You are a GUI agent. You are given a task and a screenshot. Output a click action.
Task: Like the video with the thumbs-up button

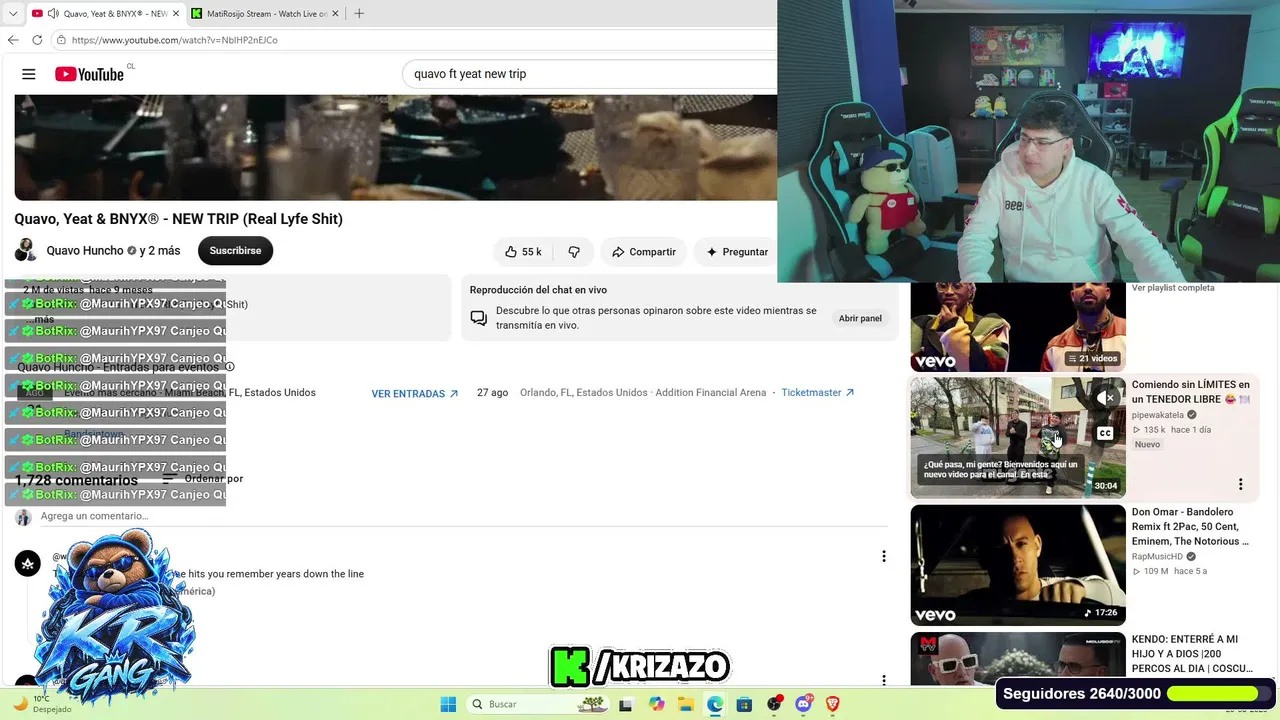[523, 252]
